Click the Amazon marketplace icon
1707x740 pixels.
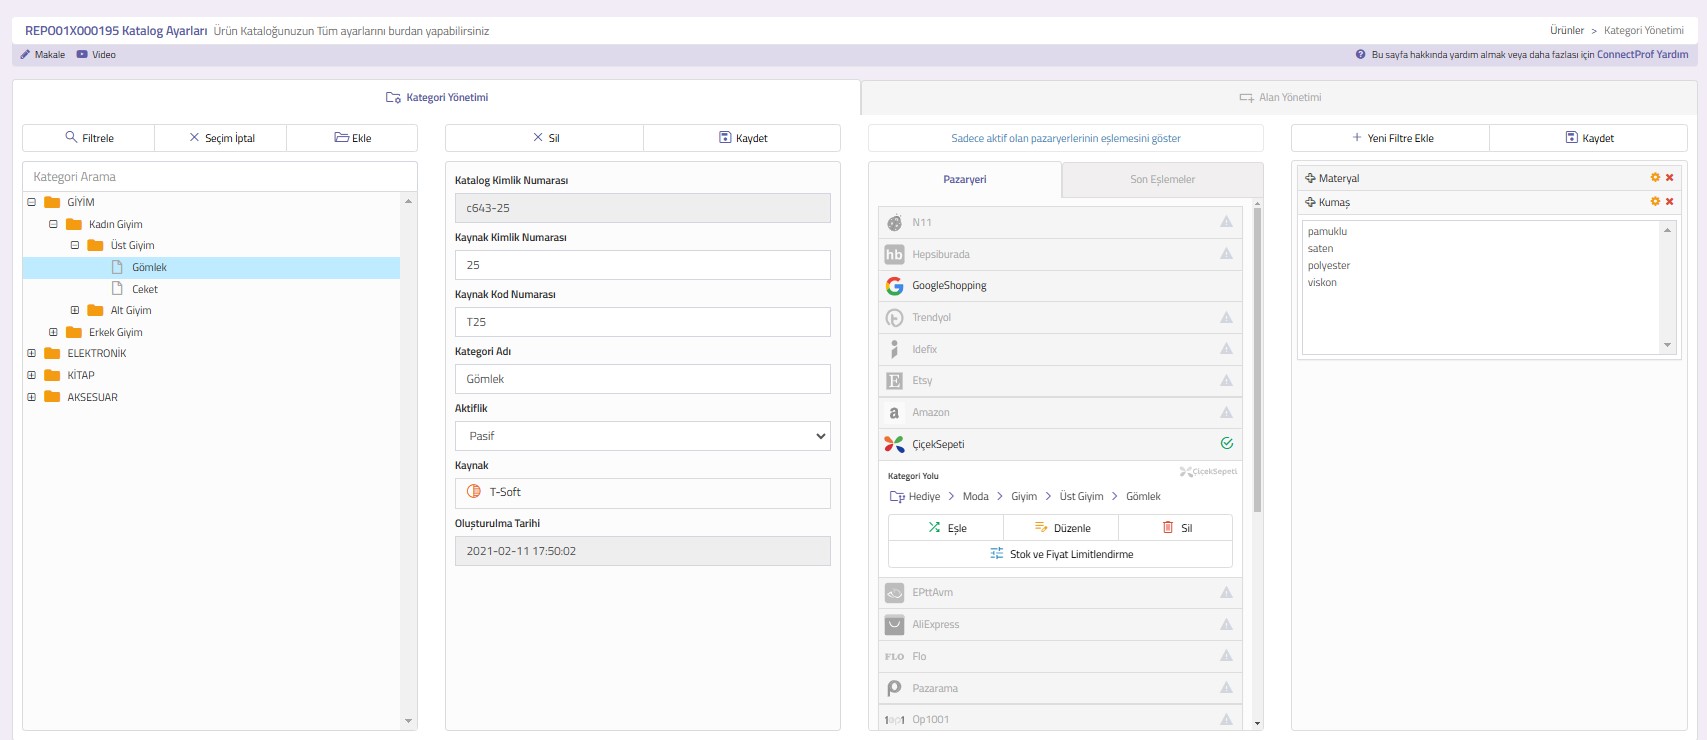[x=894, y=412]
